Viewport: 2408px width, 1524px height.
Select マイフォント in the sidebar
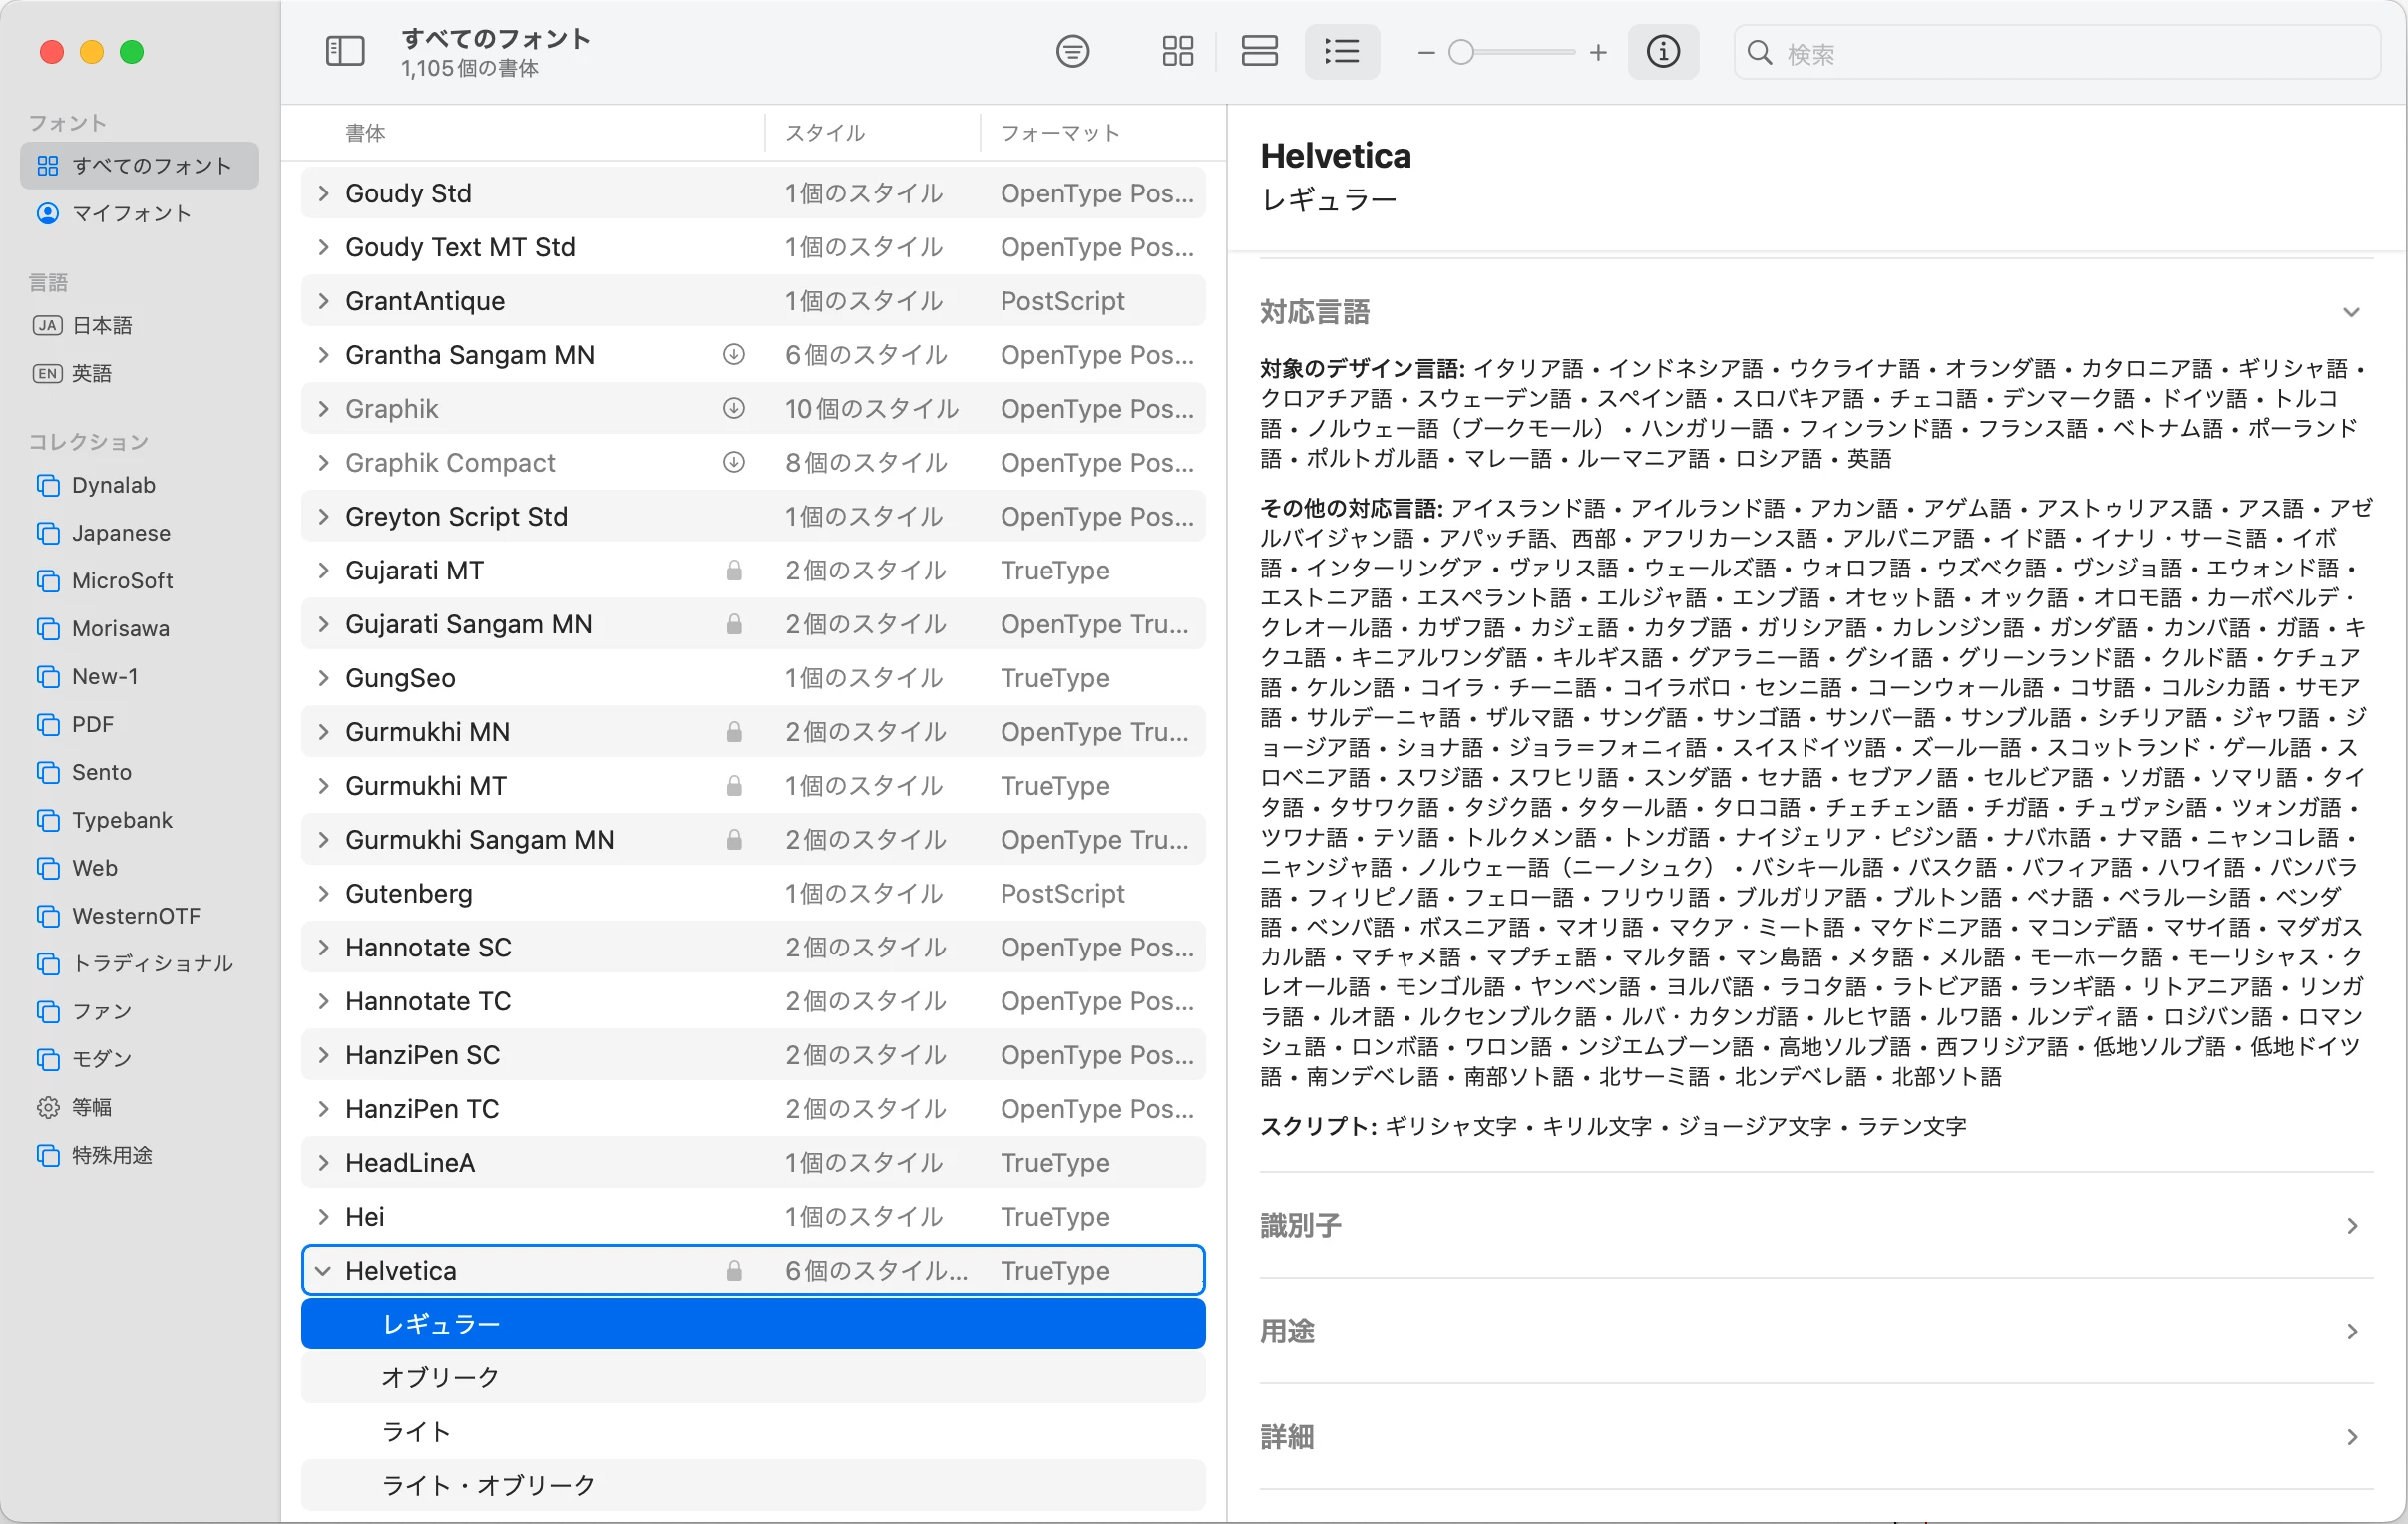tap(130, 213)
